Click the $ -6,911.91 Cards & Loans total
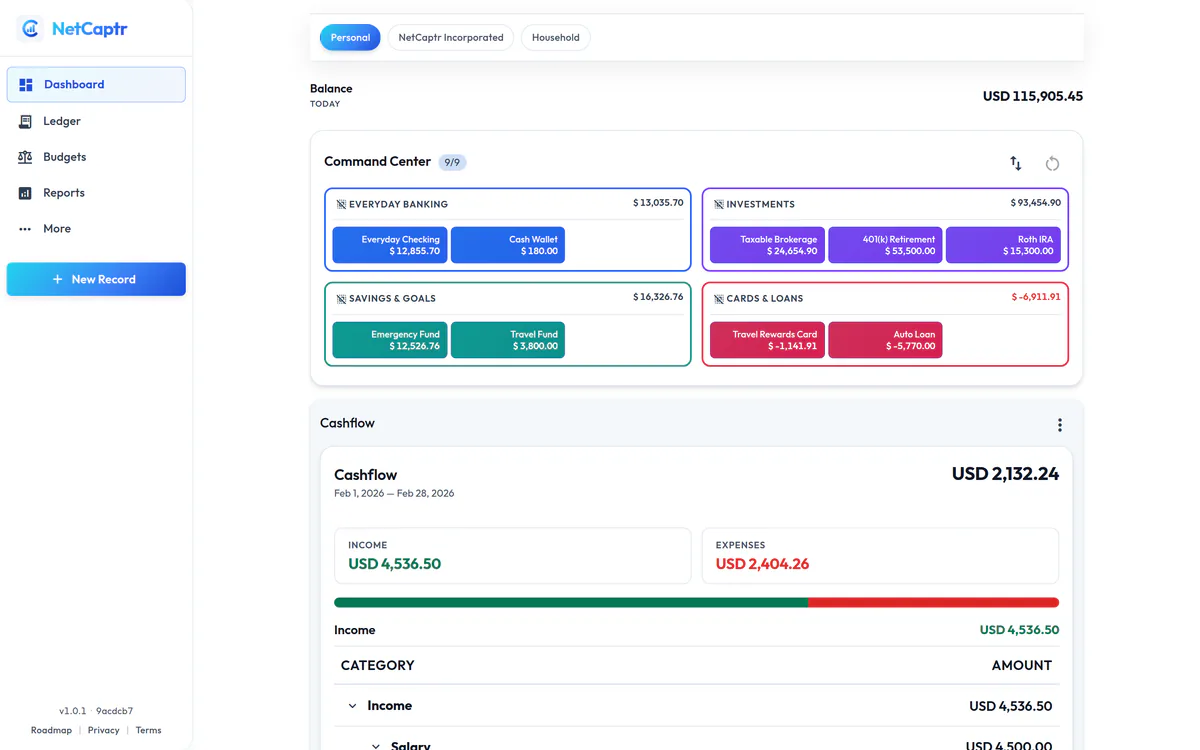The width and height of the screenshot is (1200, 750). [x=1036, y=297]
